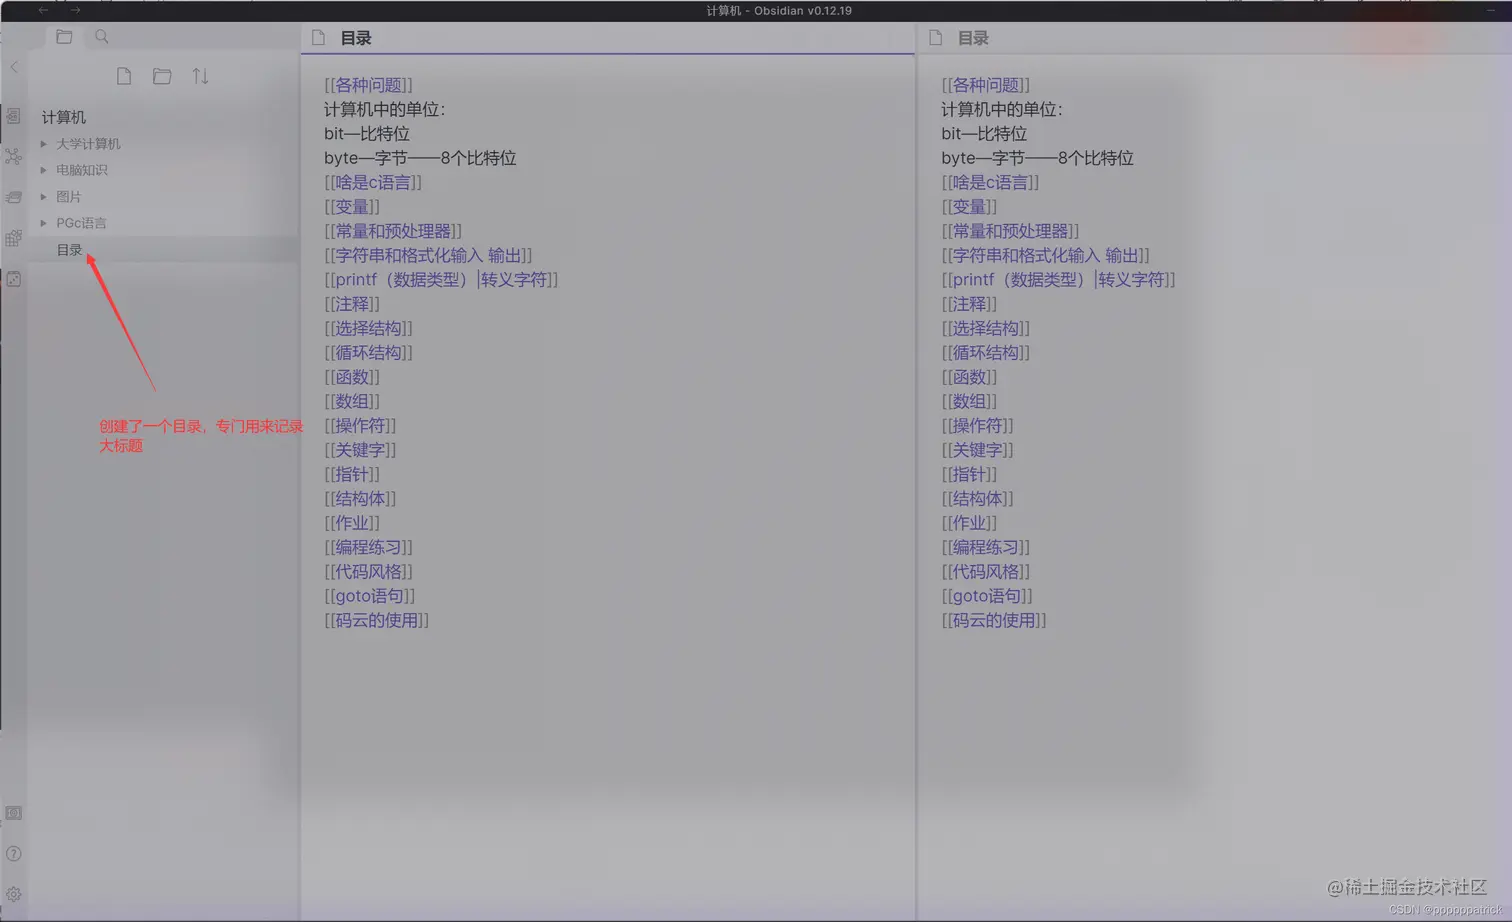Switch to the Search tab in the sidebar
Image resolution: width=1512 pixels, height=922 pixels.
101,36
